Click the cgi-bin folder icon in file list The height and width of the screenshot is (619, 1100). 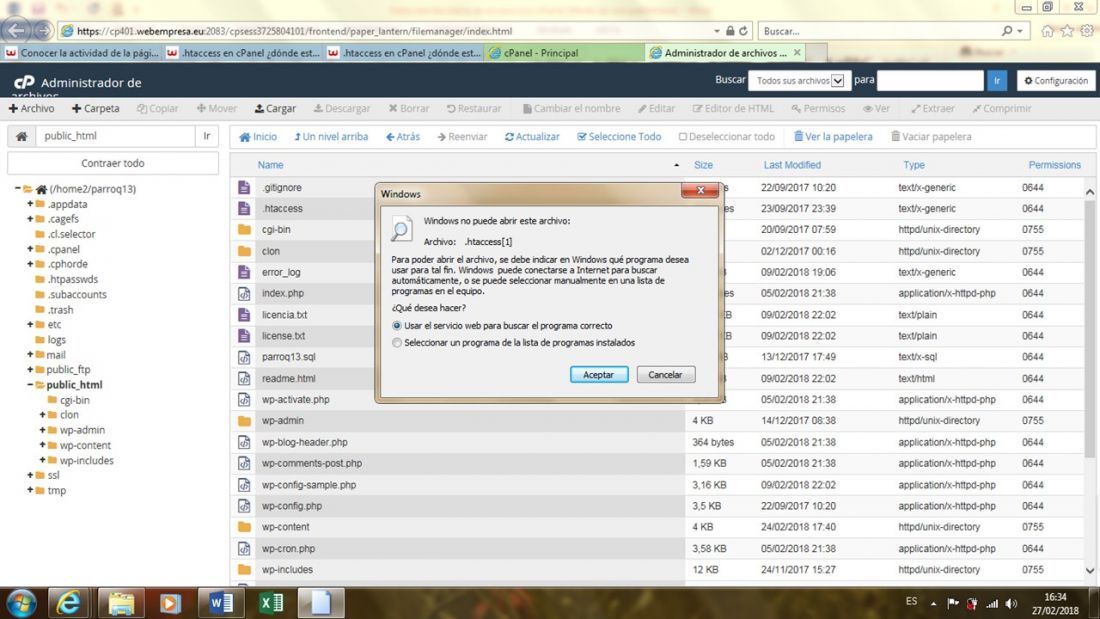tap(244, 229)
